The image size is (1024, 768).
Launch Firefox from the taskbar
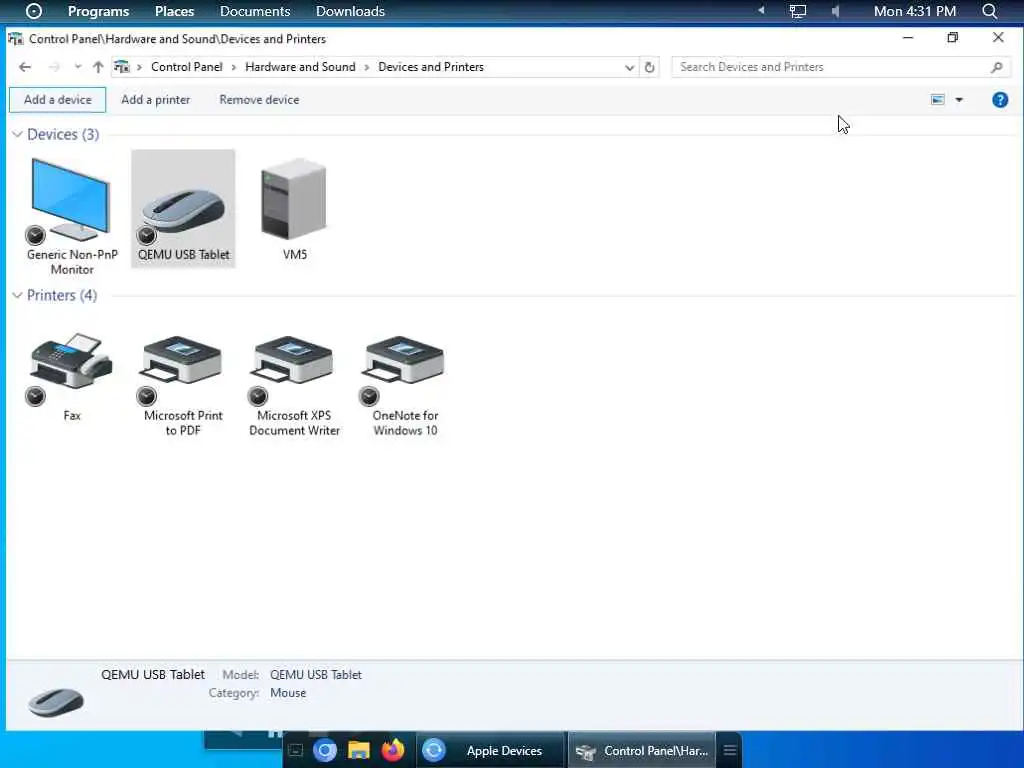[393, 750]
